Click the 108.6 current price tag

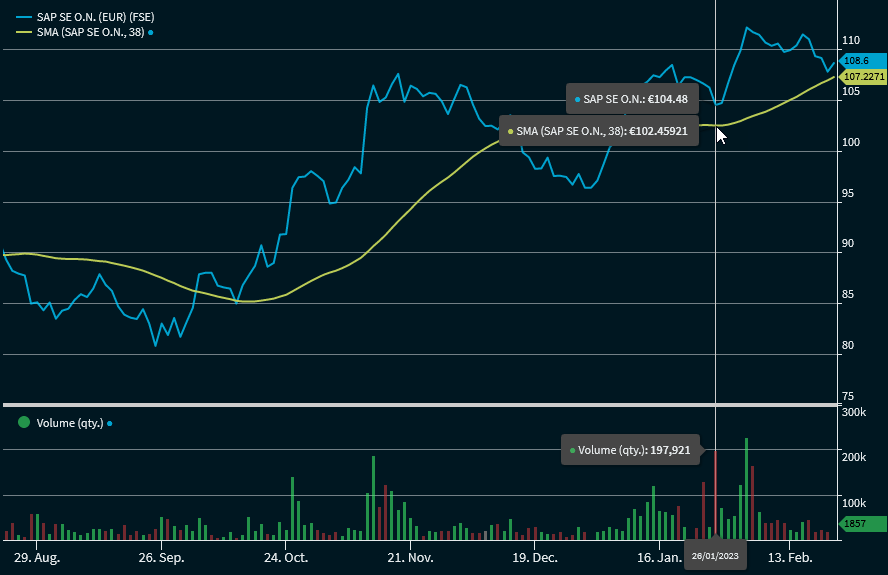click(x=858, y=61)
